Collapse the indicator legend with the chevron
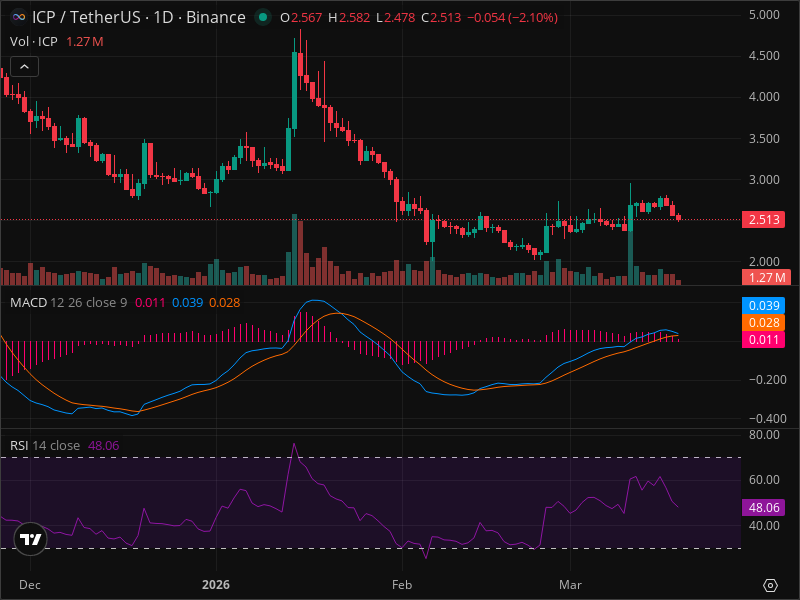800x600 pixels. (x=24, y=67)
